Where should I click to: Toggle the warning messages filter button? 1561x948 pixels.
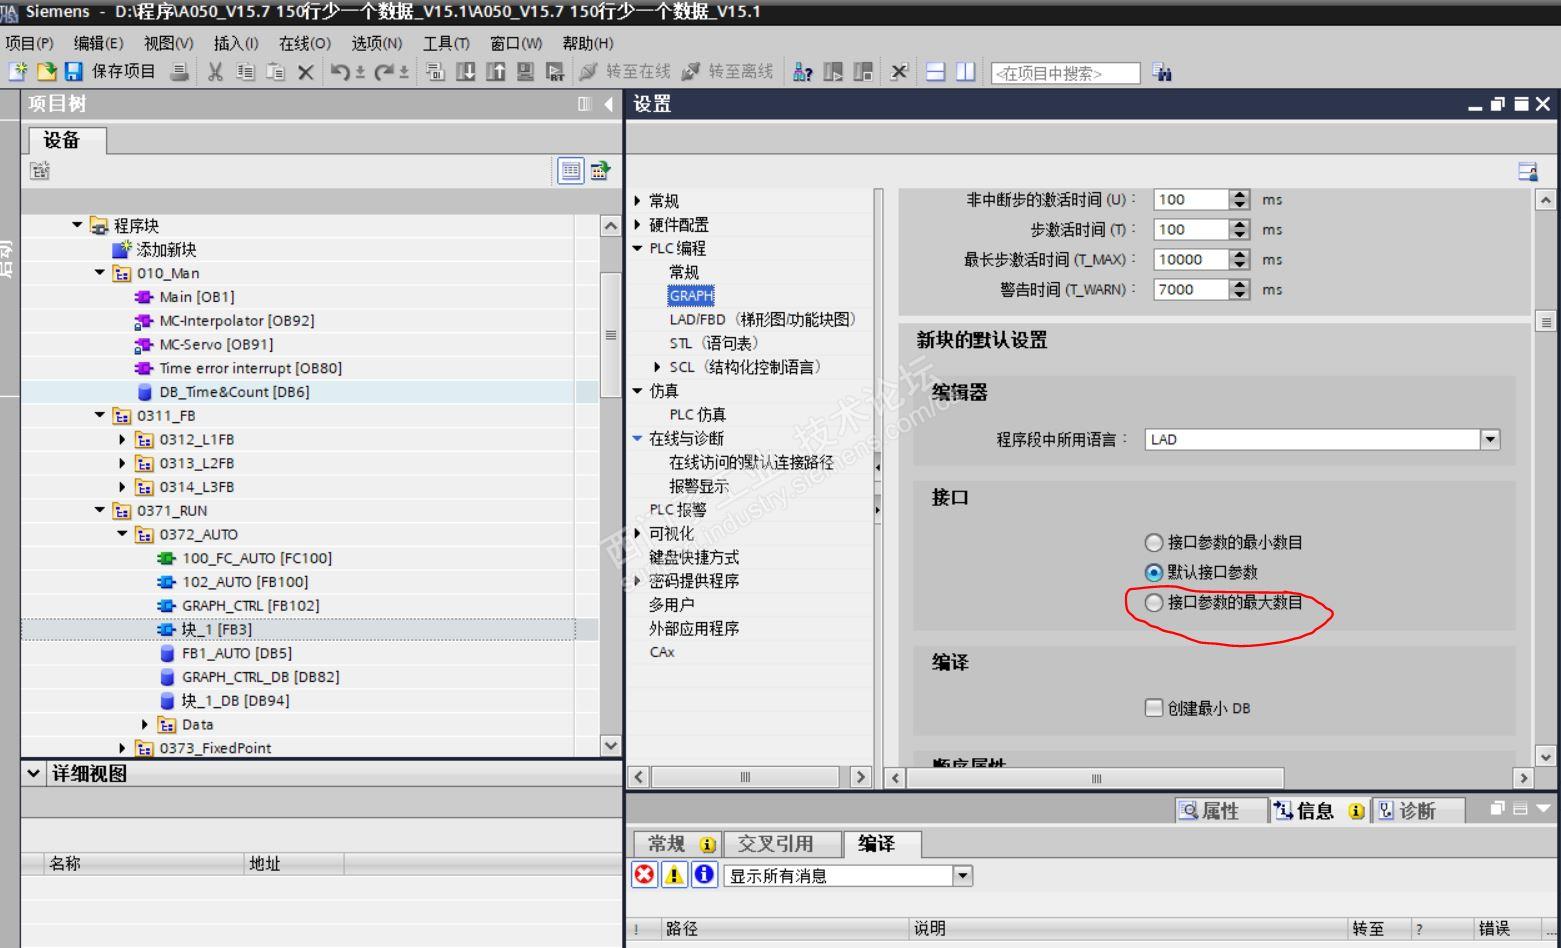(675, 875)
